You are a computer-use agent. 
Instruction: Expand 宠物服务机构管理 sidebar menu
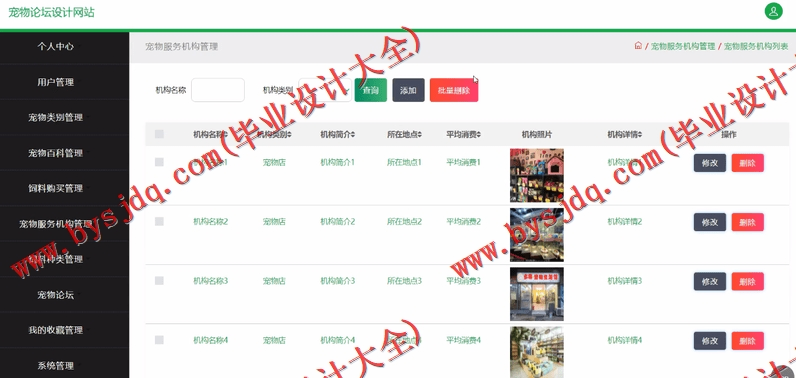[x=55, y=224]
